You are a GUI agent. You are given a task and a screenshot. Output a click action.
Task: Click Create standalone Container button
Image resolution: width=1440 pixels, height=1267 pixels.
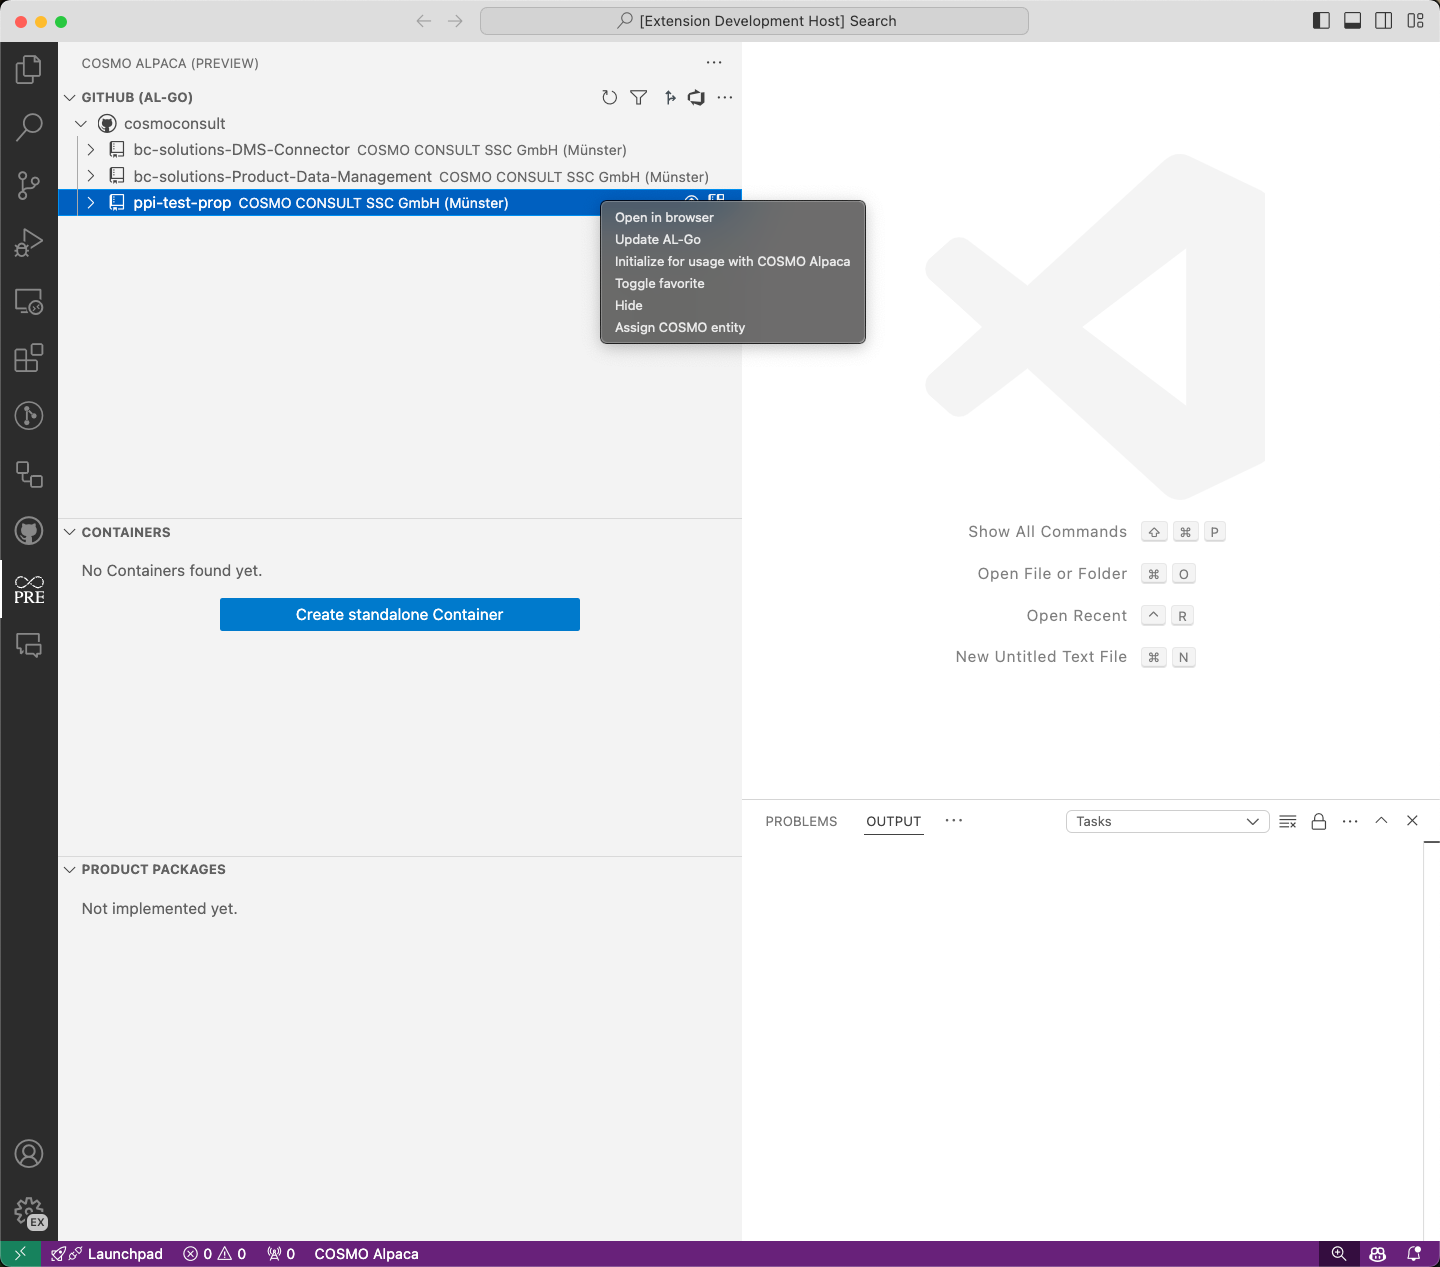click(x=400, y=615)
